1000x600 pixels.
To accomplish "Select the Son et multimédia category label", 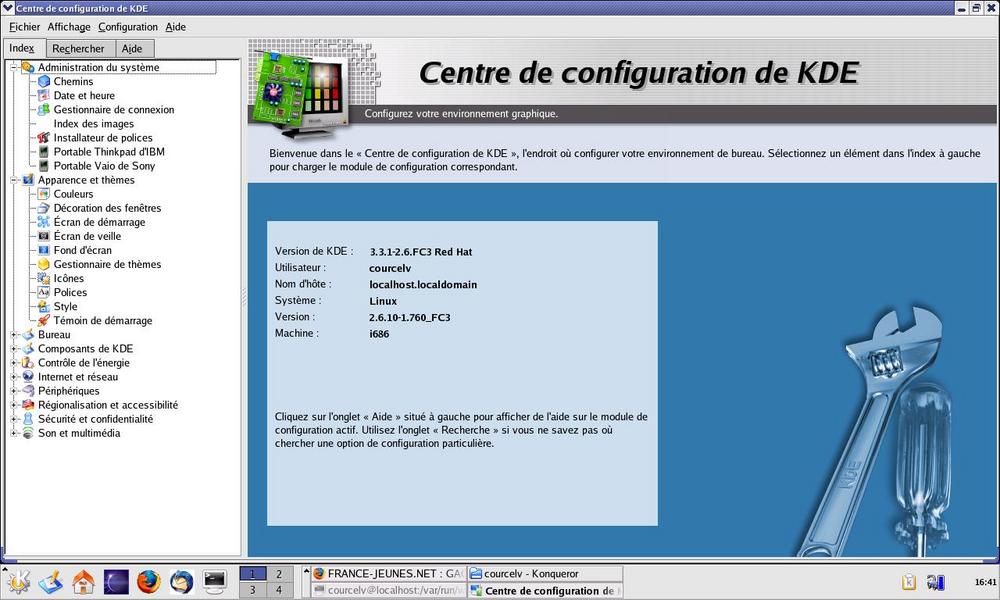I will tap(79, 433).
